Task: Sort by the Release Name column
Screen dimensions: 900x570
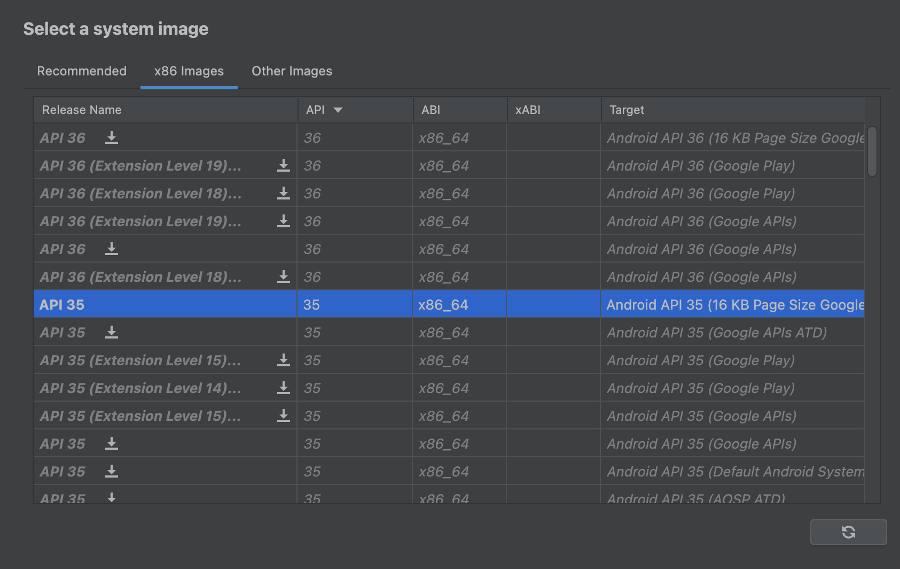Action: coord(82,110)
